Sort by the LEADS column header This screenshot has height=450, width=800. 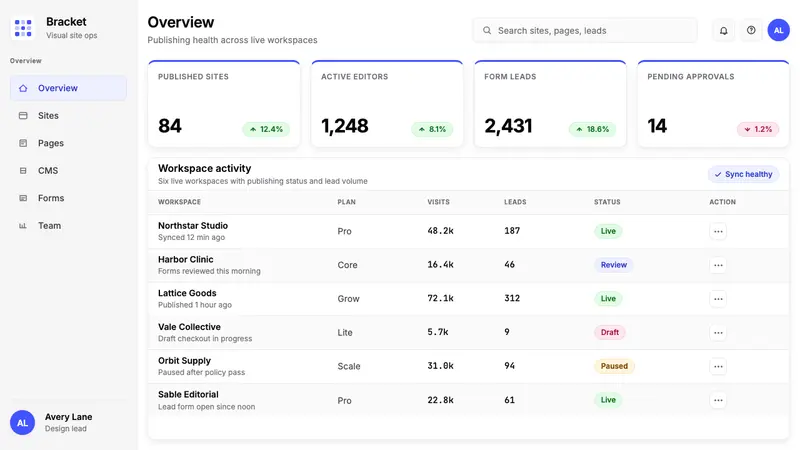(515, 202)
